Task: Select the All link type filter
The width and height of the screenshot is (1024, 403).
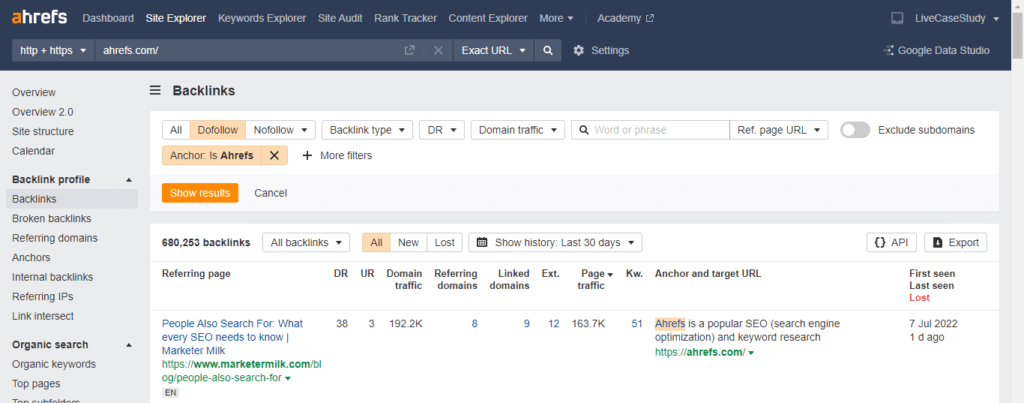Action: (x=176, y=130)
